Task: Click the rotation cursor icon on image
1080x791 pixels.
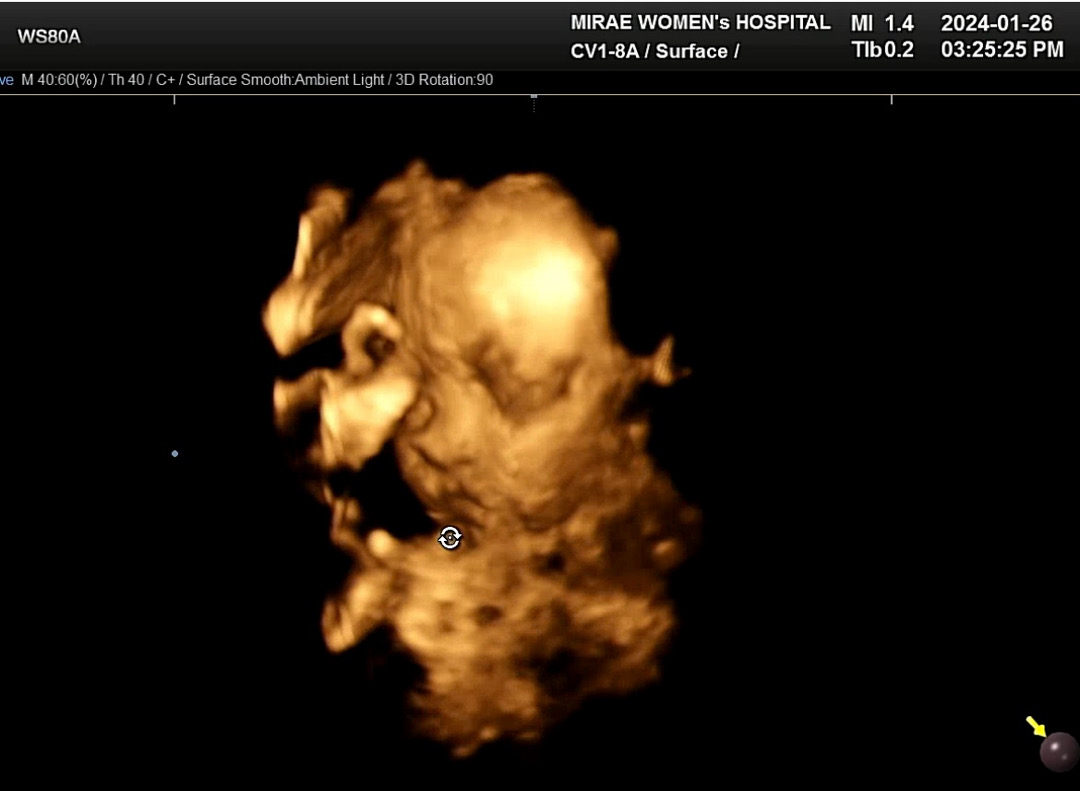Action: coord(450,538)
